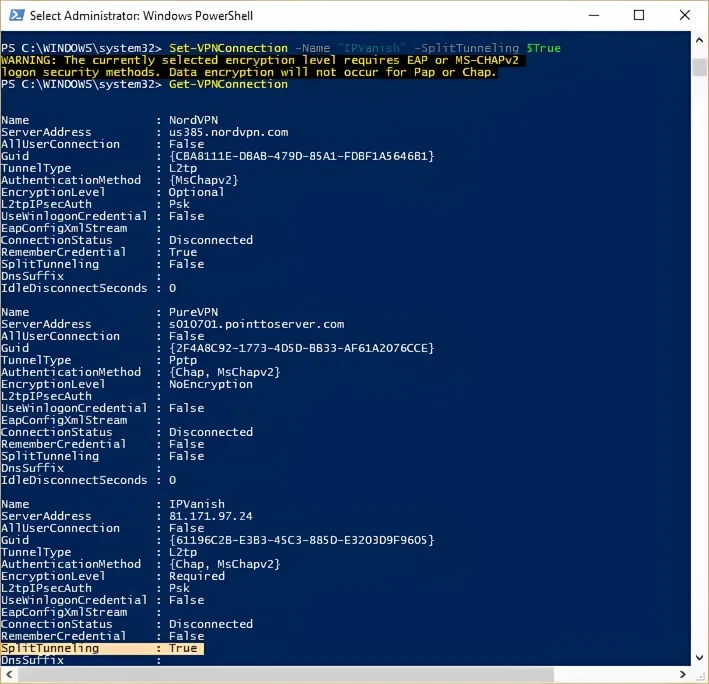Viewport: 709px width, 684px height.
Task: Select the IPVanish name value in the output
Action: 197,504
